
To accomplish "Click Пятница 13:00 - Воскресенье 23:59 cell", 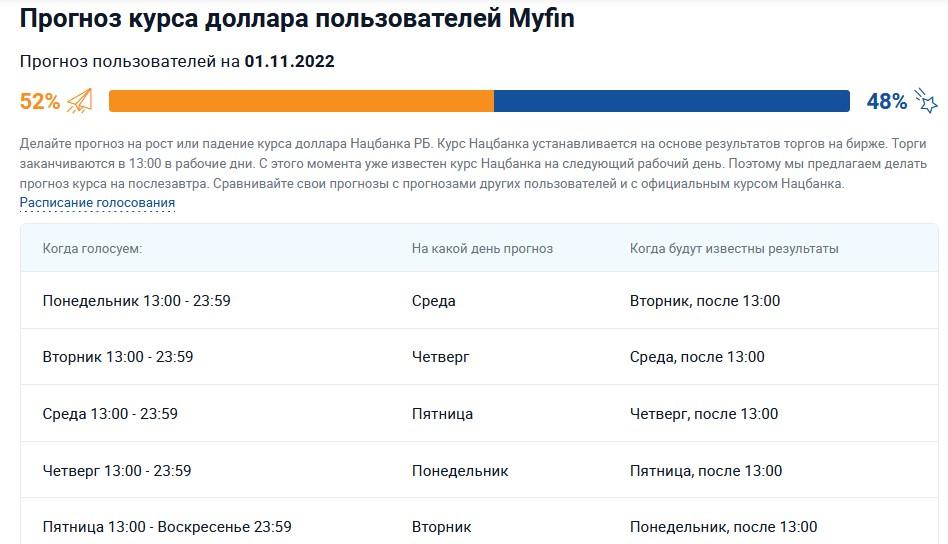I will pos(167,527).
